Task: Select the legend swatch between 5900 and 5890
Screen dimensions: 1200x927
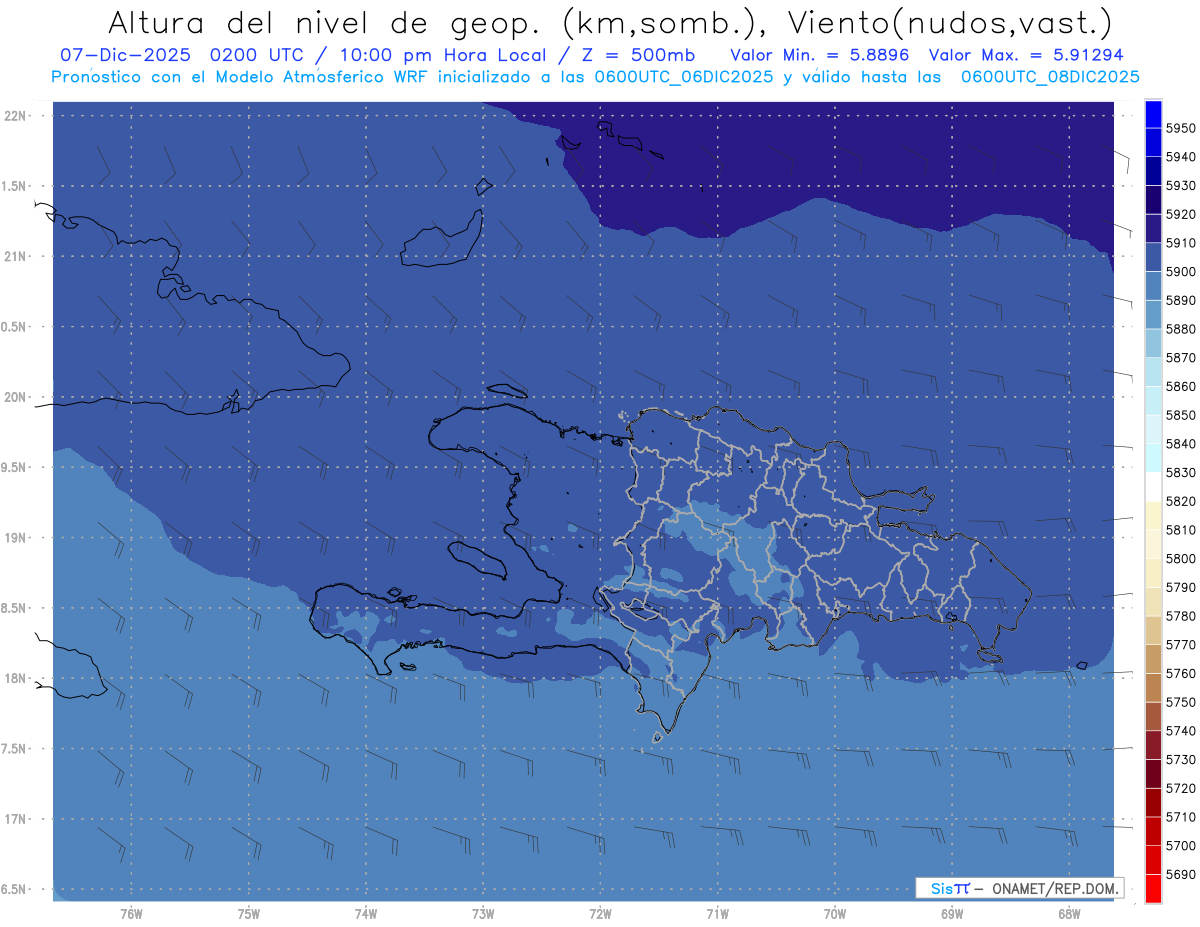Action: coord(1153,286)
